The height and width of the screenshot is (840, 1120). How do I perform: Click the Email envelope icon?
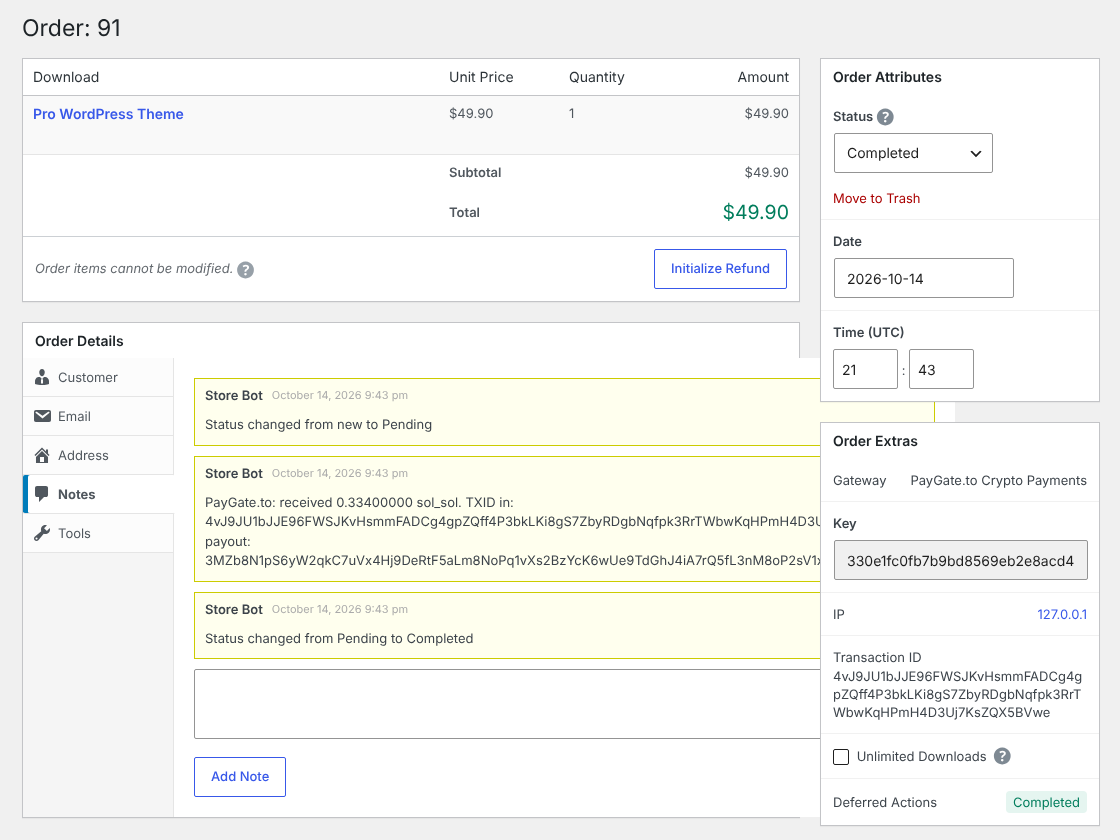click(42, 416)
